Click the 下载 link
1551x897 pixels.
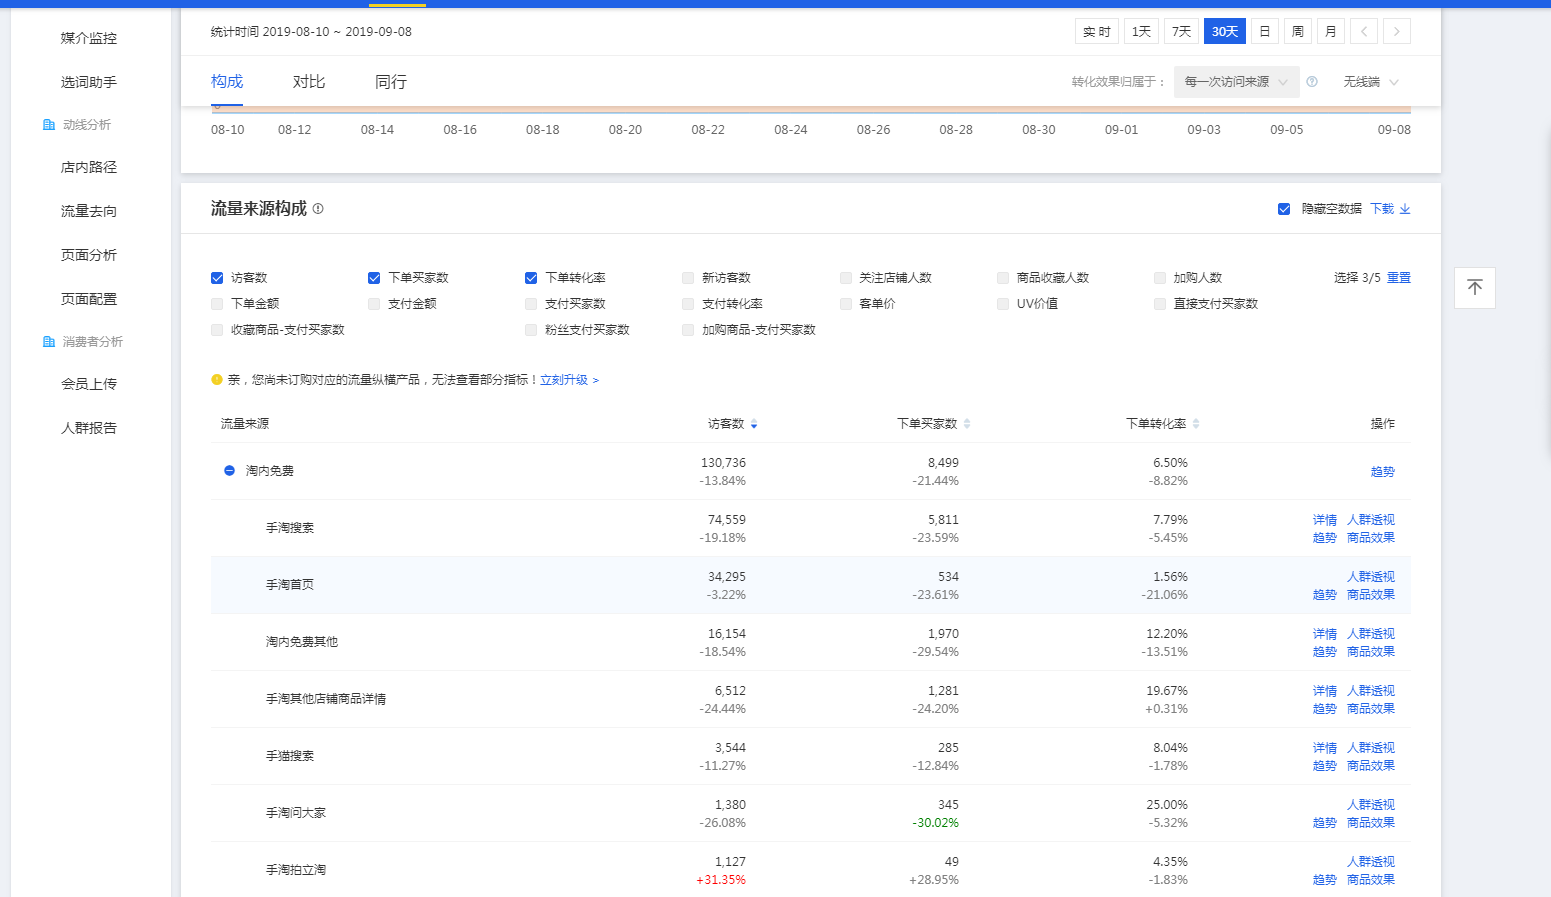1382,209
